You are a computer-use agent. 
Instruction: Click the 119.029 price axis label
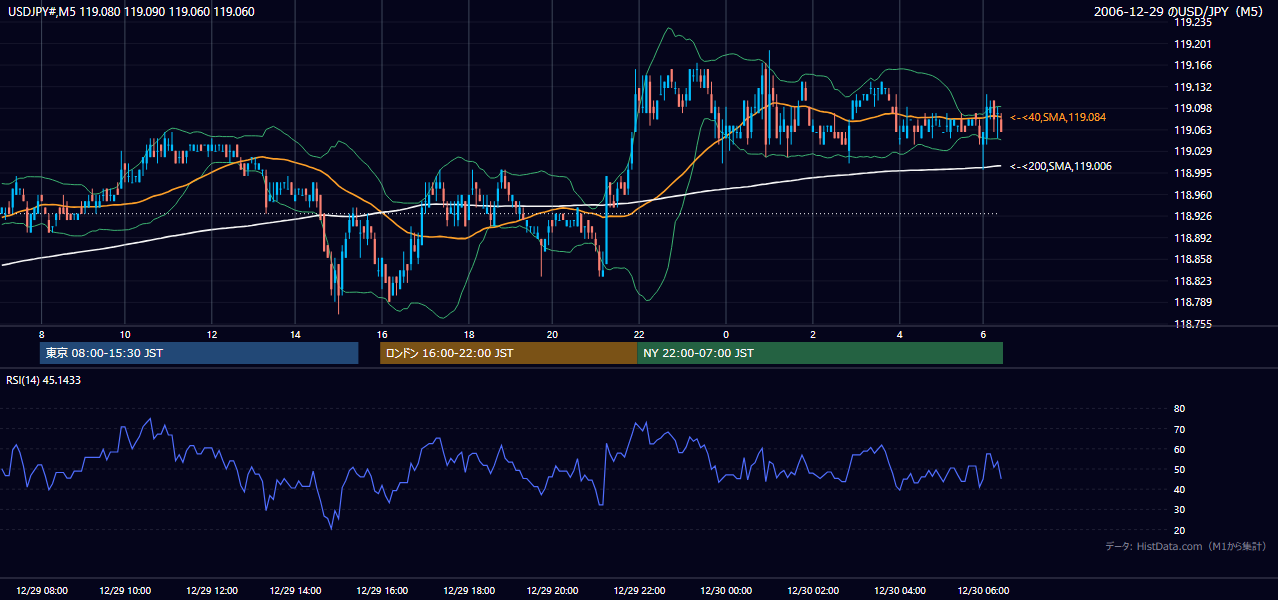click(x=1193, y=151)
